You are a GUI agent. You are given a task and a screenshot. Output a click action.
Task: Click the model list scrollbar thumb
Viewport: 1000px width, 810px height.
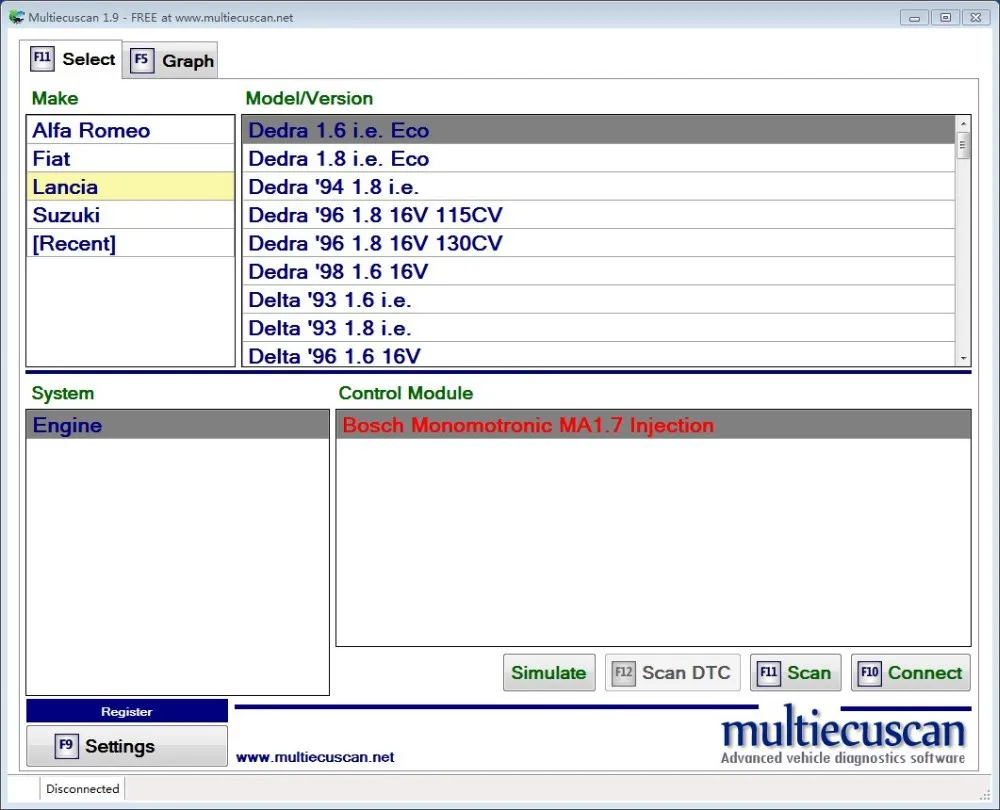tap(963, 145)
